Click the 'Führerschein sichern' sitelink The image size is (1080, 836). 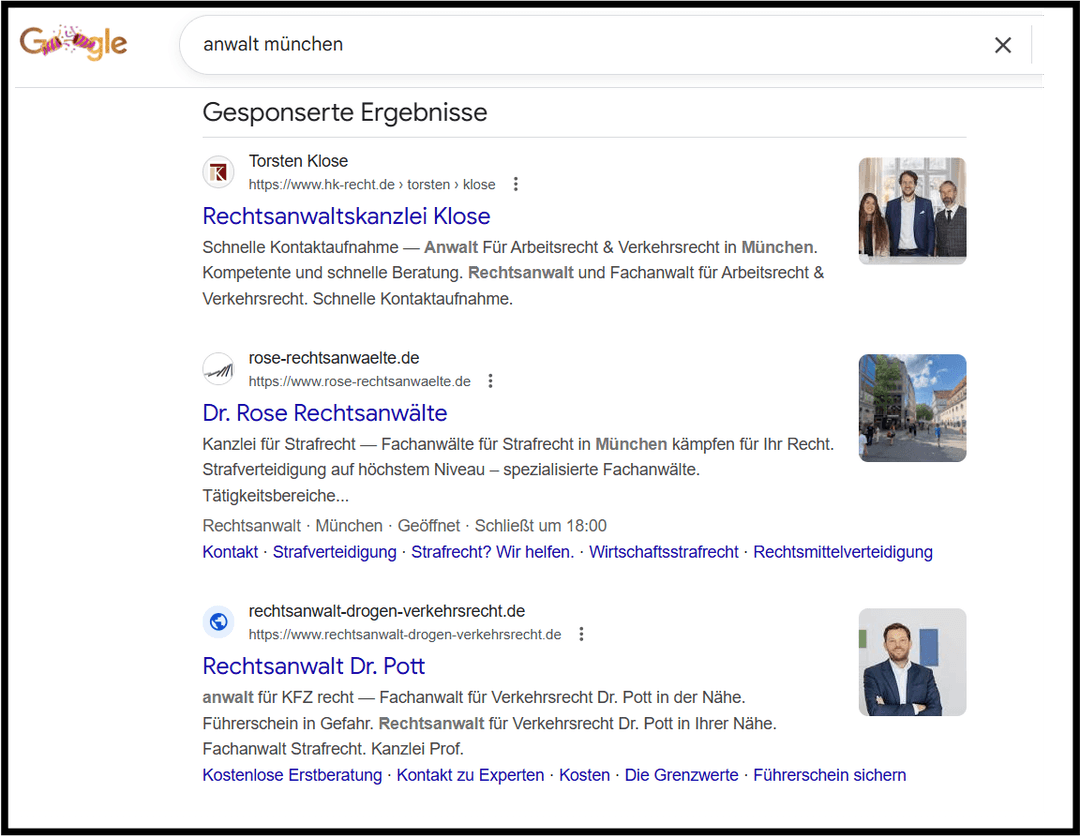click(830, 774)
